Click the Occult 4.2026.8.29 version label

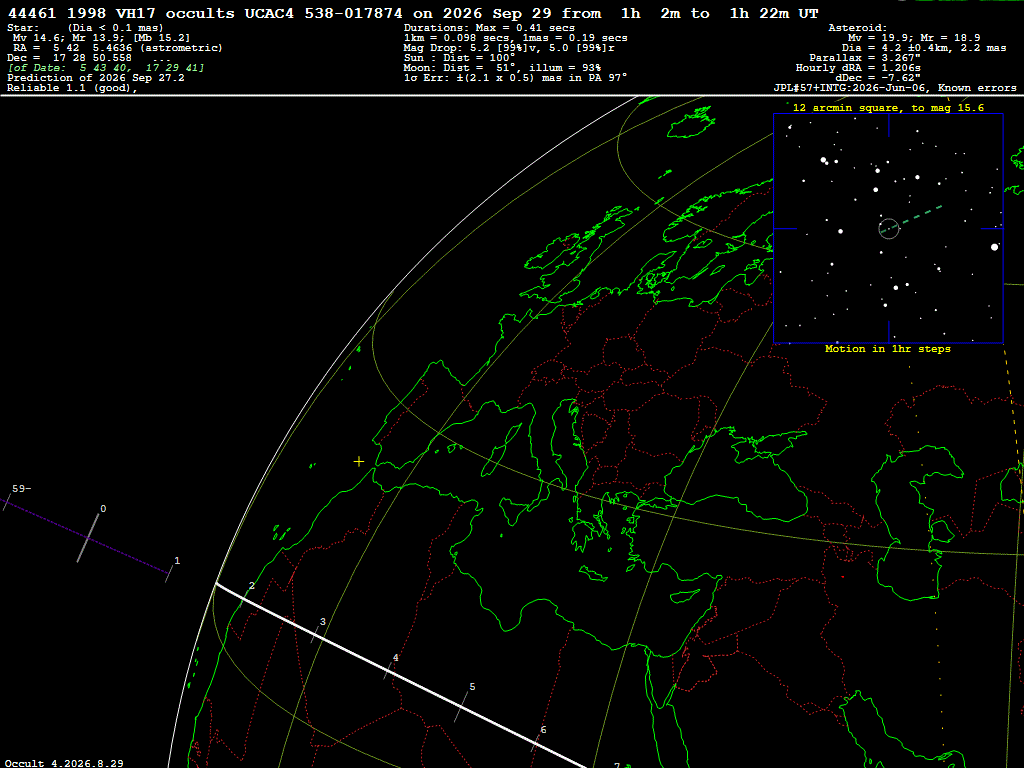64,763
